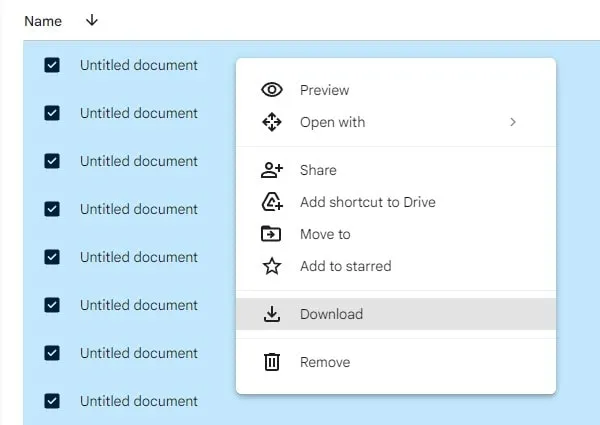Click the Remove trash can icon
The height and width of the screenshot is (425, 600).
tap(272, 362)
